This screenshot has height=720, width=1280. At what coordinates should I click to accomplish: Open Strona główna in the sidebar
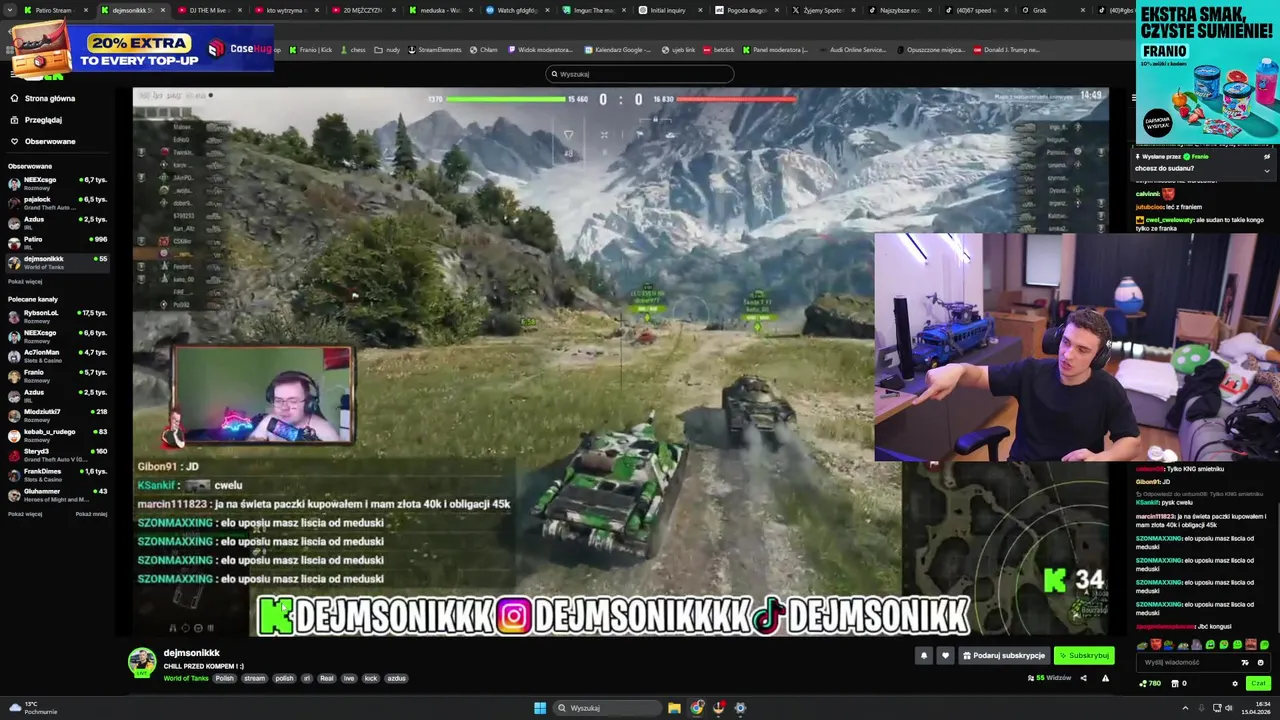(42, 98)
